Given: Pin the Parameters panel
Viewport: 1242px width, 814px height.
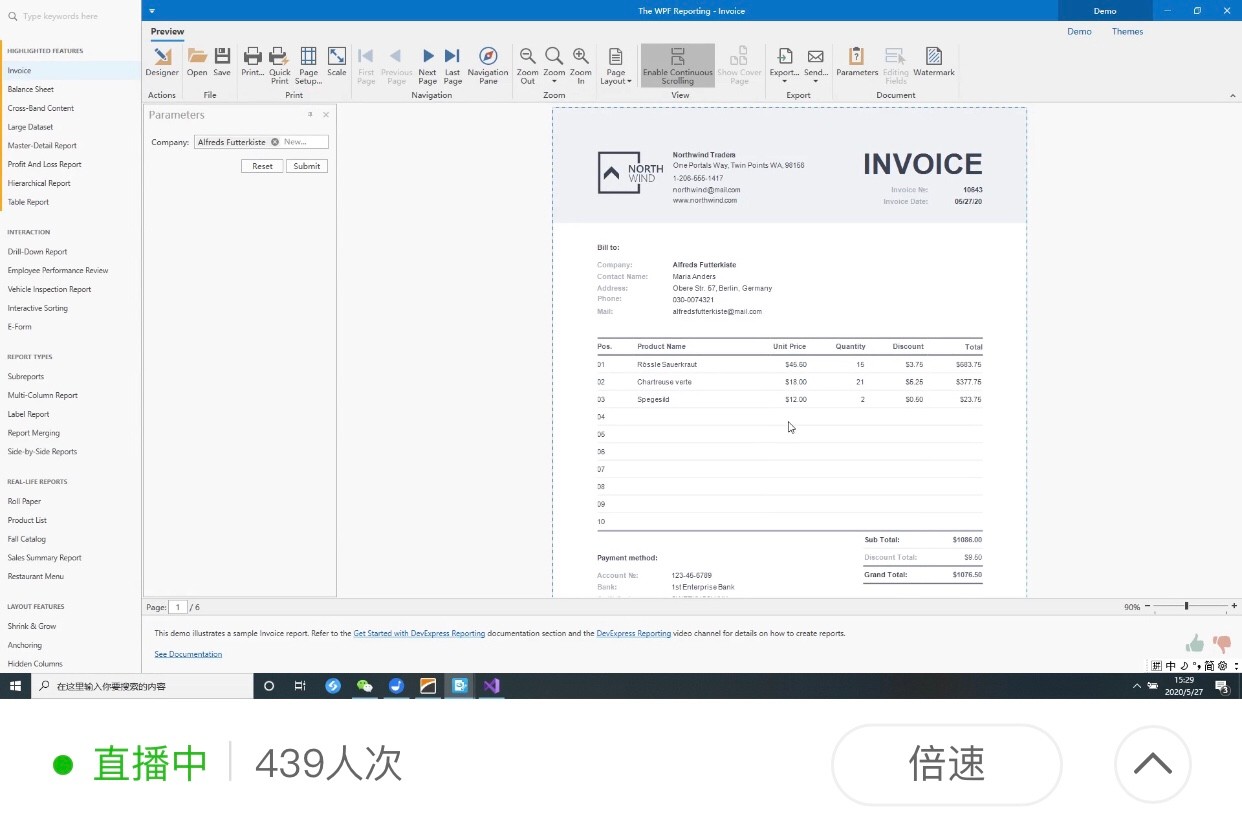Looking at the screenshot, I should (x=310, y=115).
